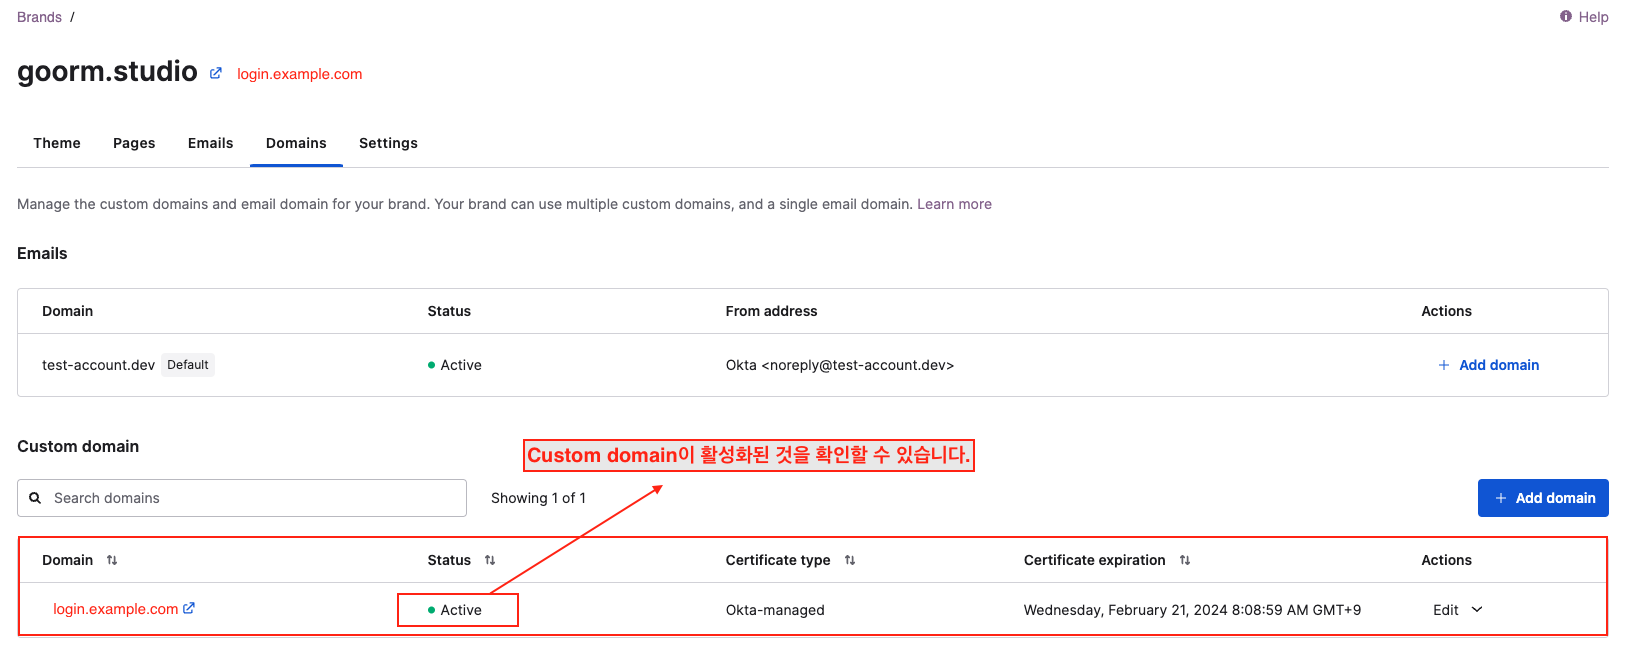Click the Help question mark icon

tap(1565, 16)
